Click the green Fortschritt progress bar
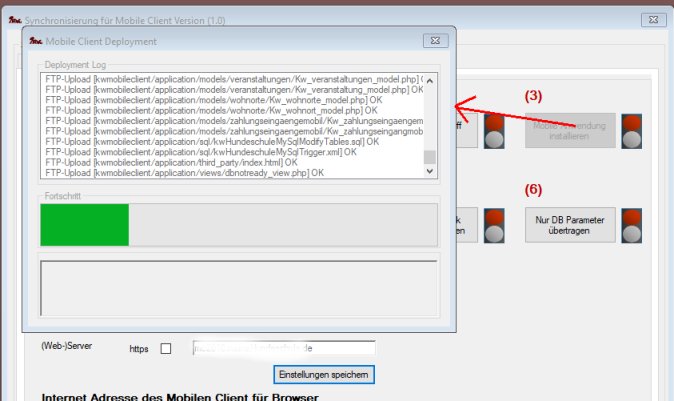The image size is (674, 401). tap(85, 224)
